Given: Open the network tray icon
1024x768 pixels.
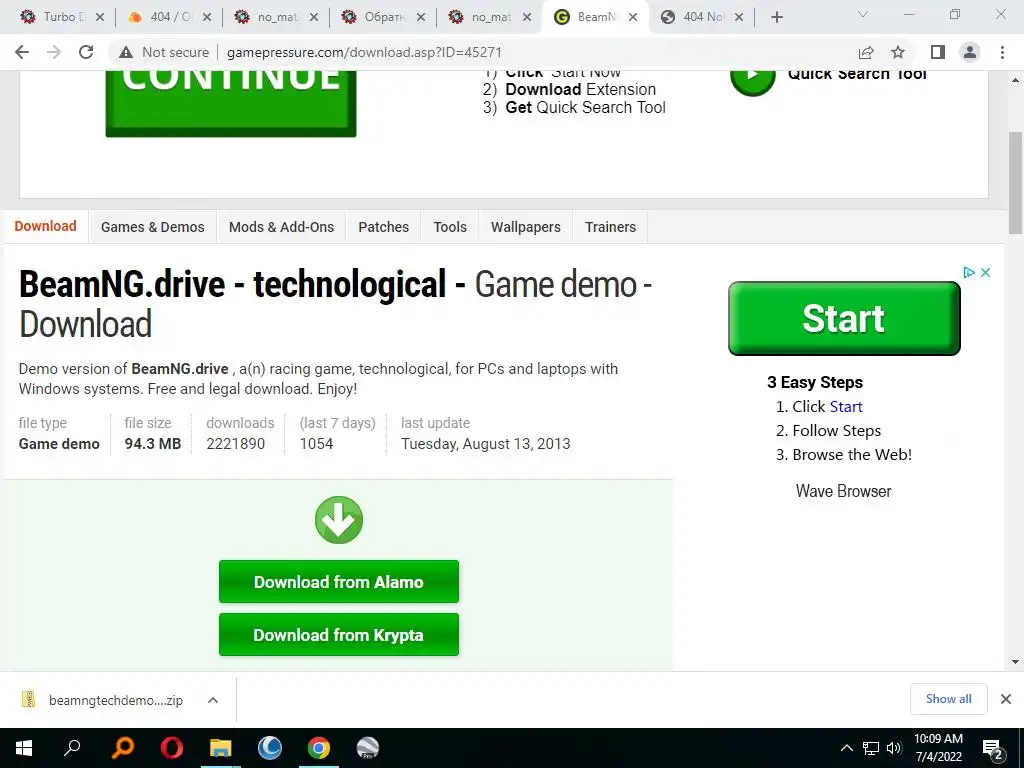Looking at the screenshot, I should coord(871,748).
